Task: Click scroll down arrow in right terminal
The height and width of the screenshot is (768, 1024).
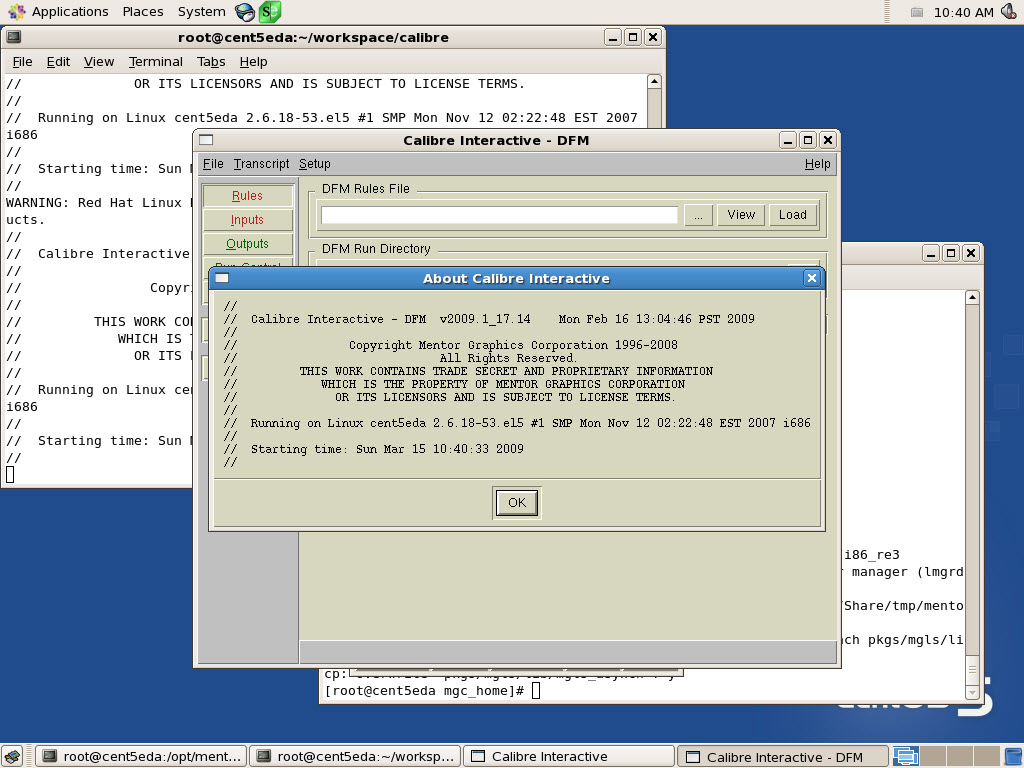Action: 972,692
